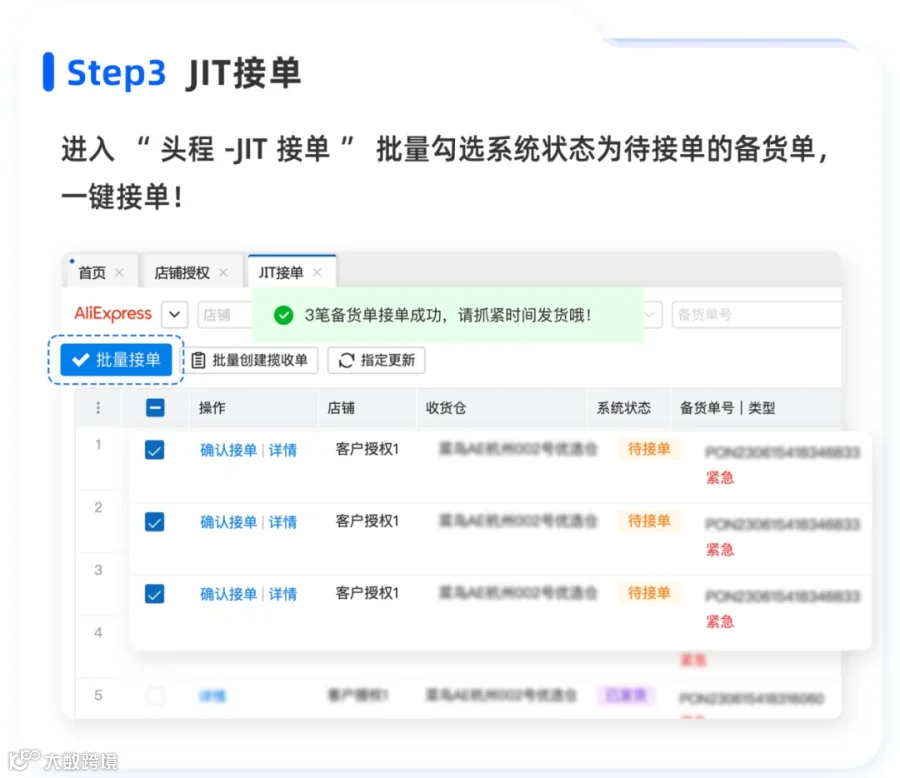Uncheck the row 1 checkbox
Viewport: 900px width, 778px height.
click(x=154, y=450)
